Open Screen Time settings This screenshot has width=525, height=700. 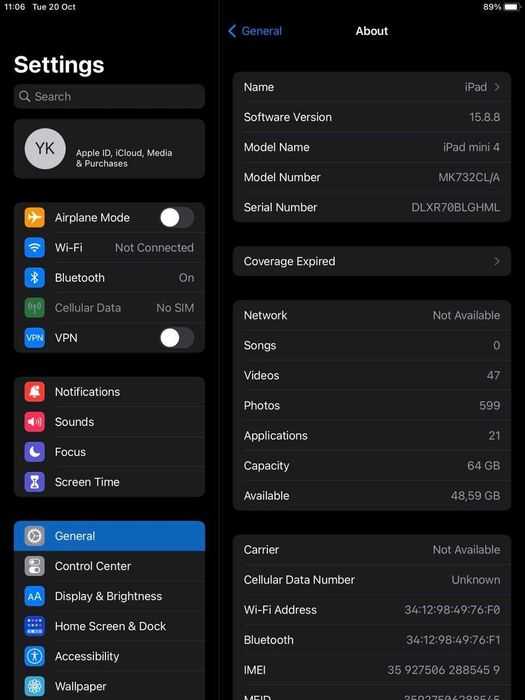tap(109, 482)
